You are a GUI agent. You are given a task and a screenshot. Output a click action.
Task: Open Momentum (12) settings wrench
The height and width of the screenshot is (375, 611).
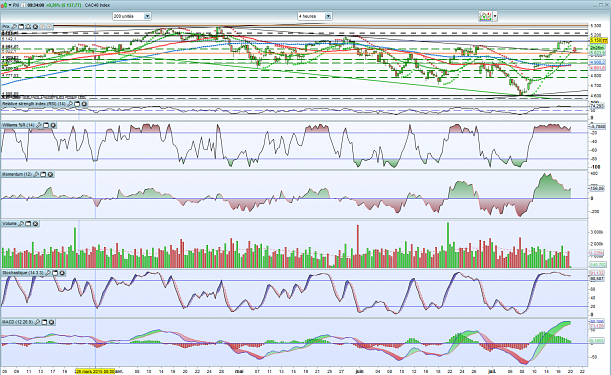coord(36,174)
